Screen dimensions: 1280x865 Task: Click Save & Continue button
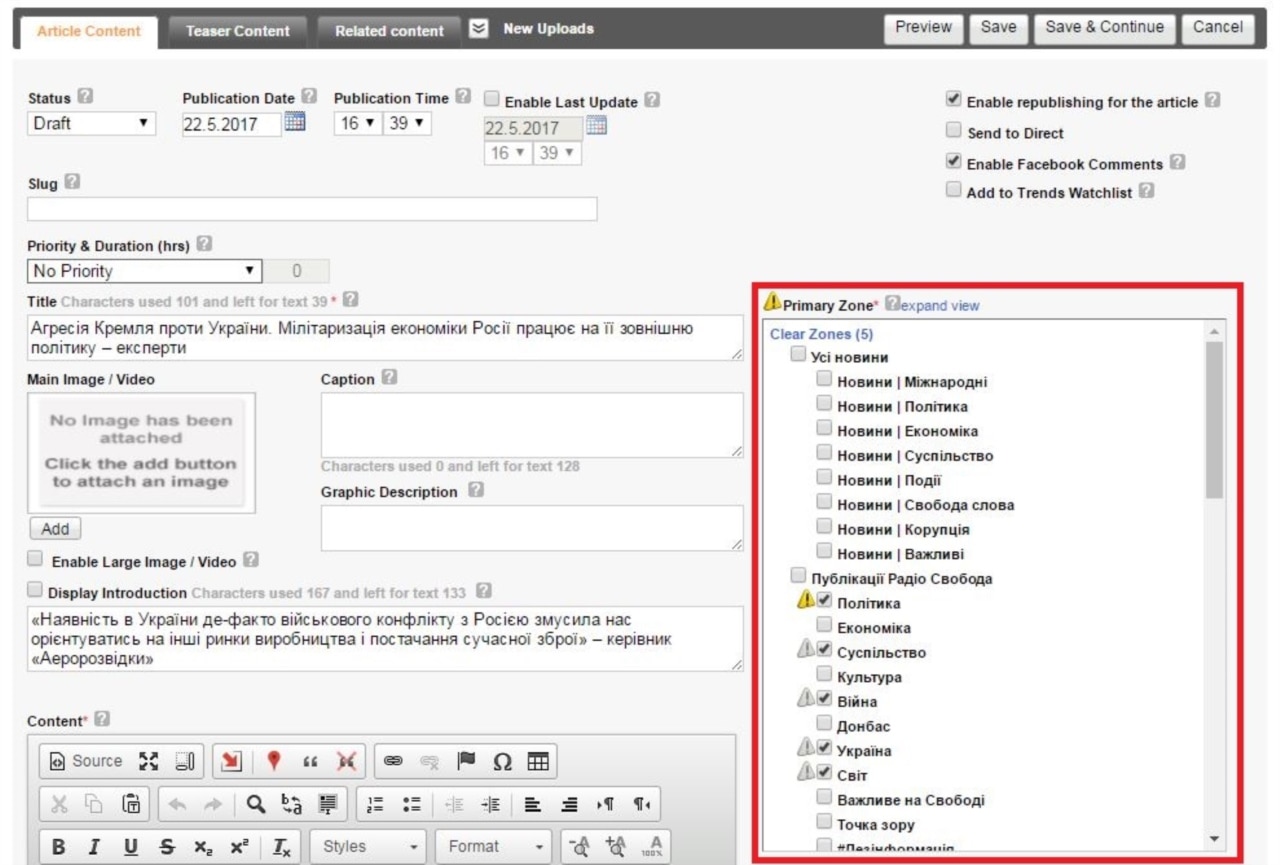(x=1104, y=28)
